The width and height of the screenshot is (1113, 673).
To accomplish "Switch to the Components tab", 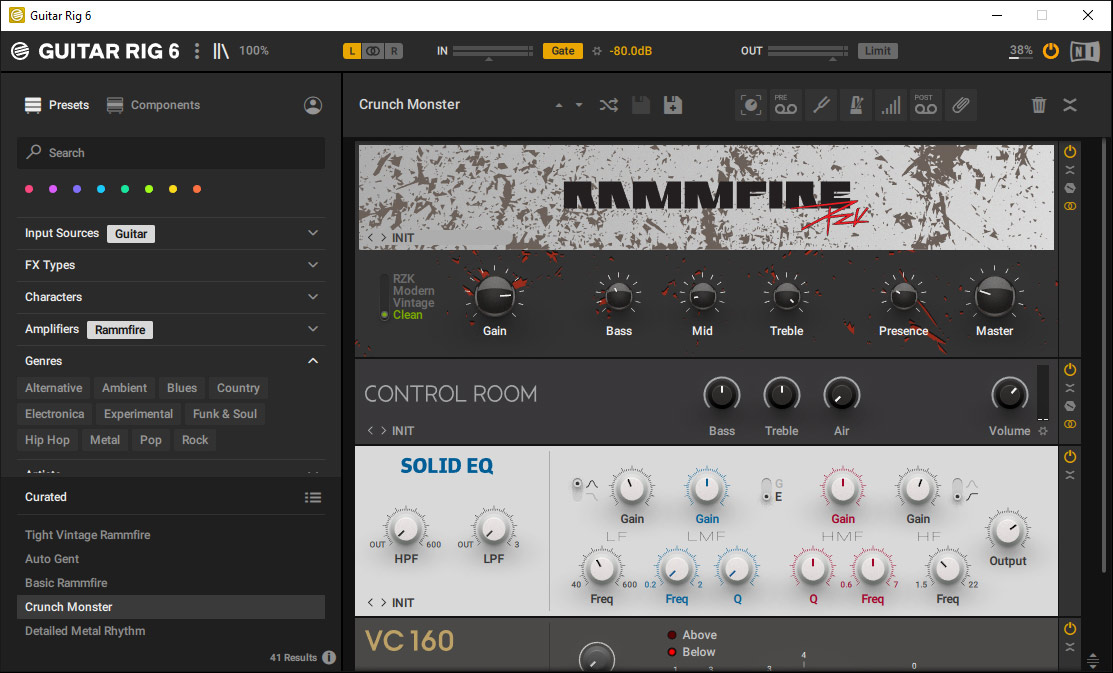I will pos(154,105).
